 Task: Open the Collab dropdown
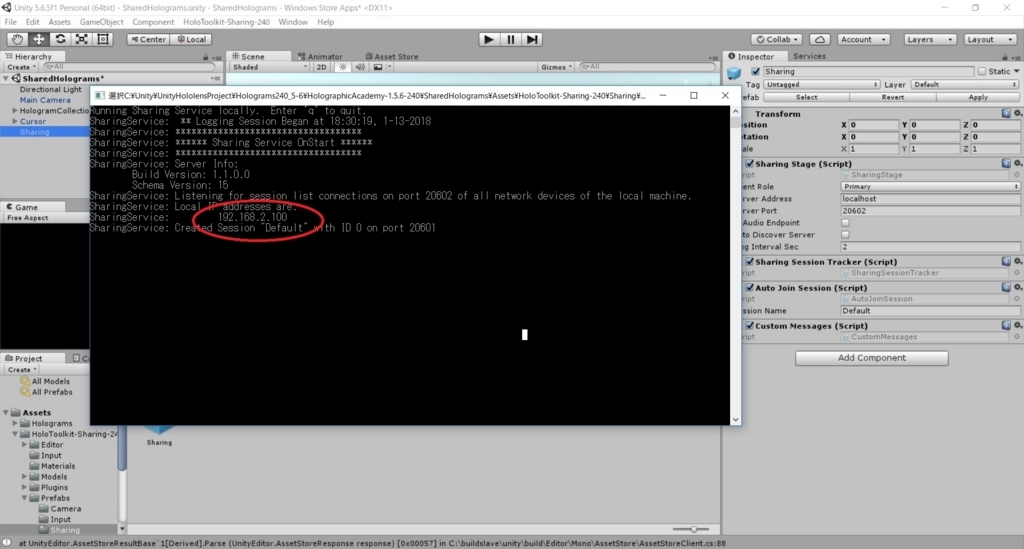(777, 39)
